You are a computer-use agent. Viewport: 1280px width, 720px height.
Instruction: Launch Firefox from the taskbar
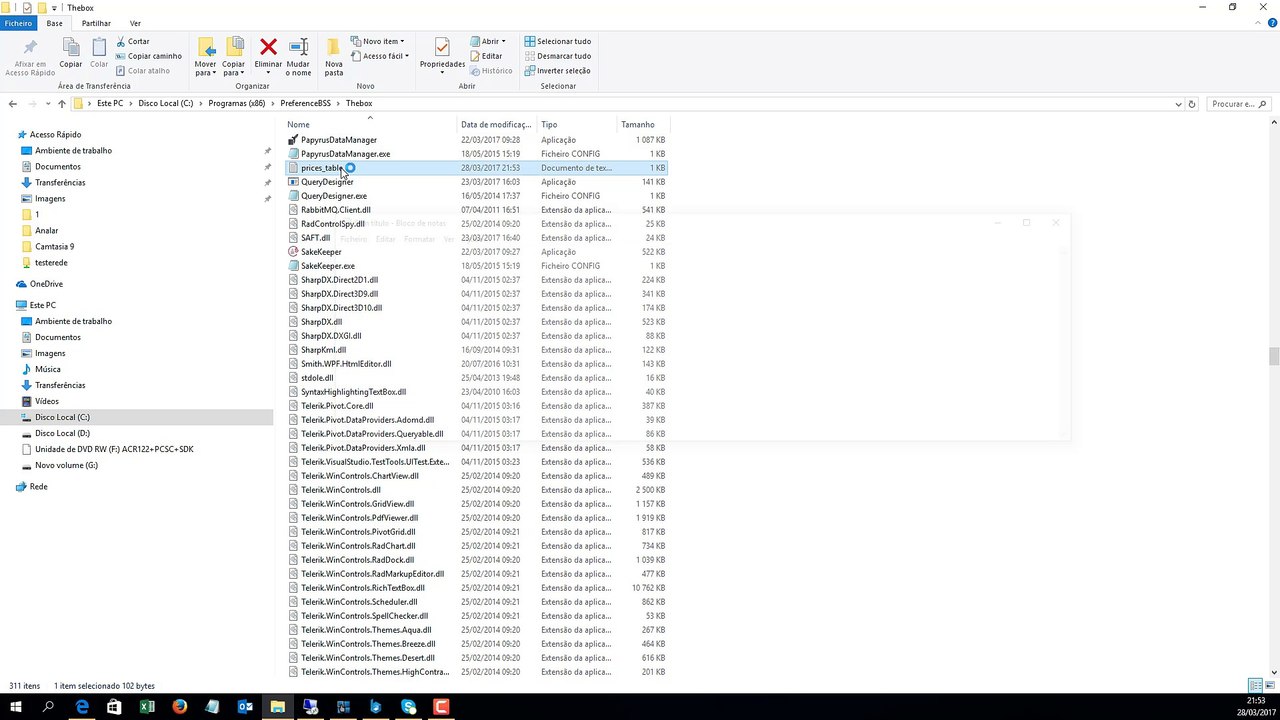click(180, 707)
